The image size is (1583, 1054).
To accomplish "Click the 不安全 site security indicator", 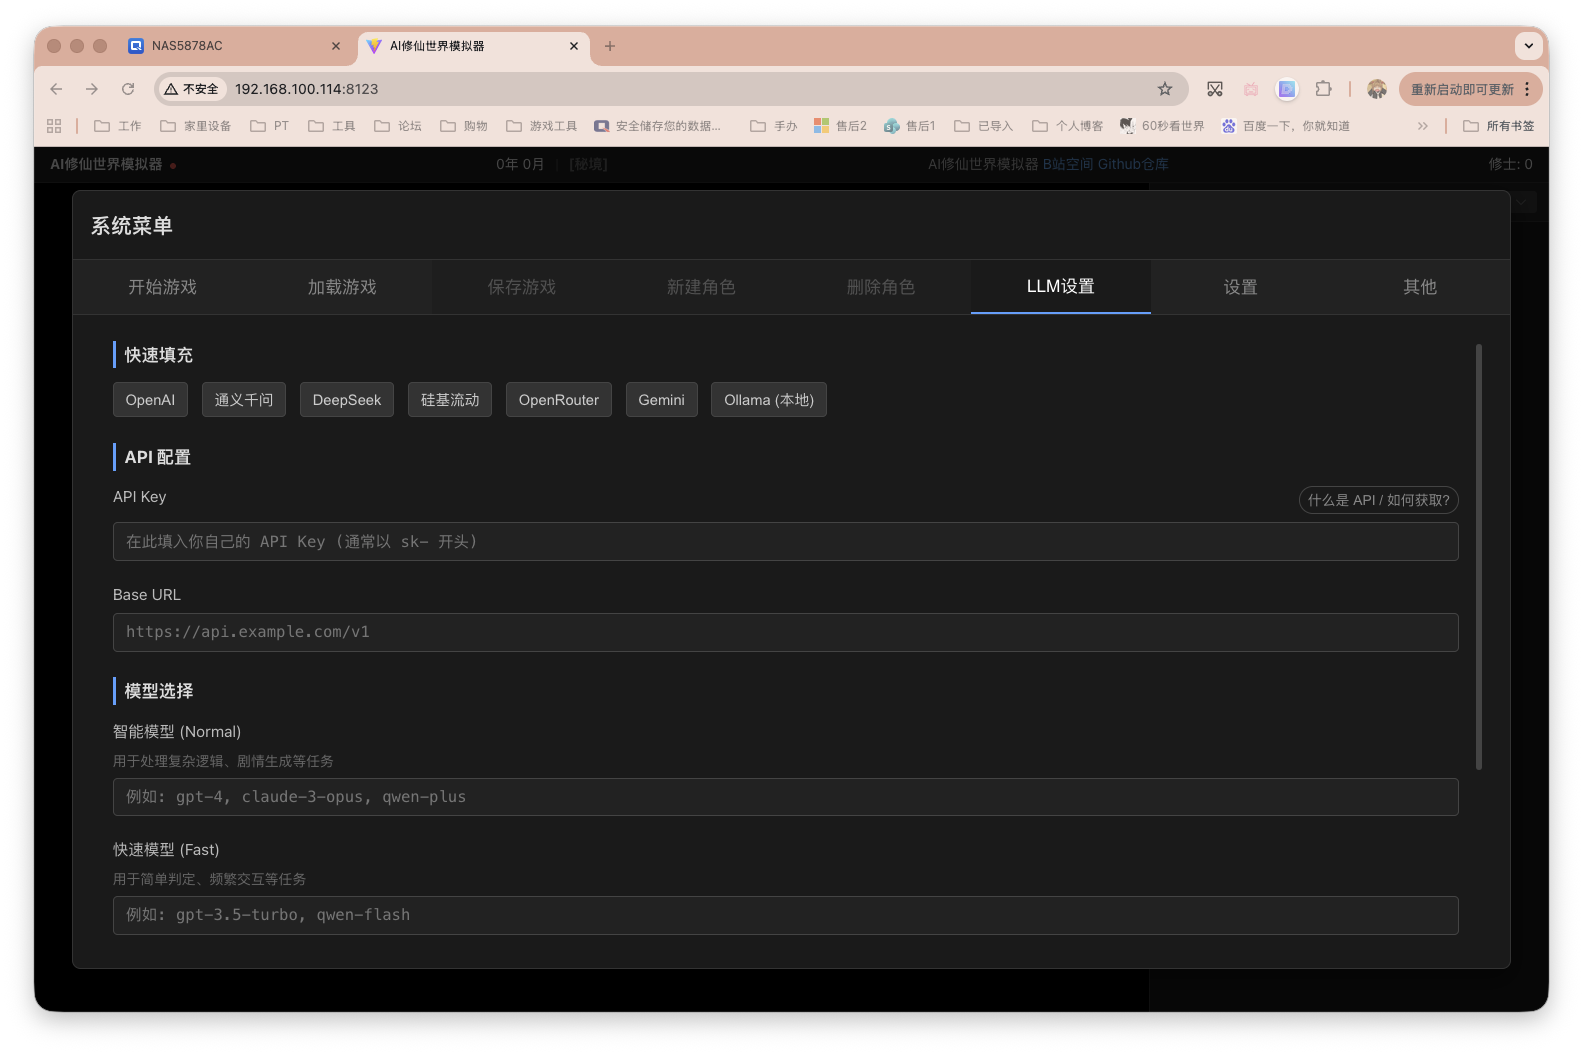I will pyautogui.click(x=192, y=89).
